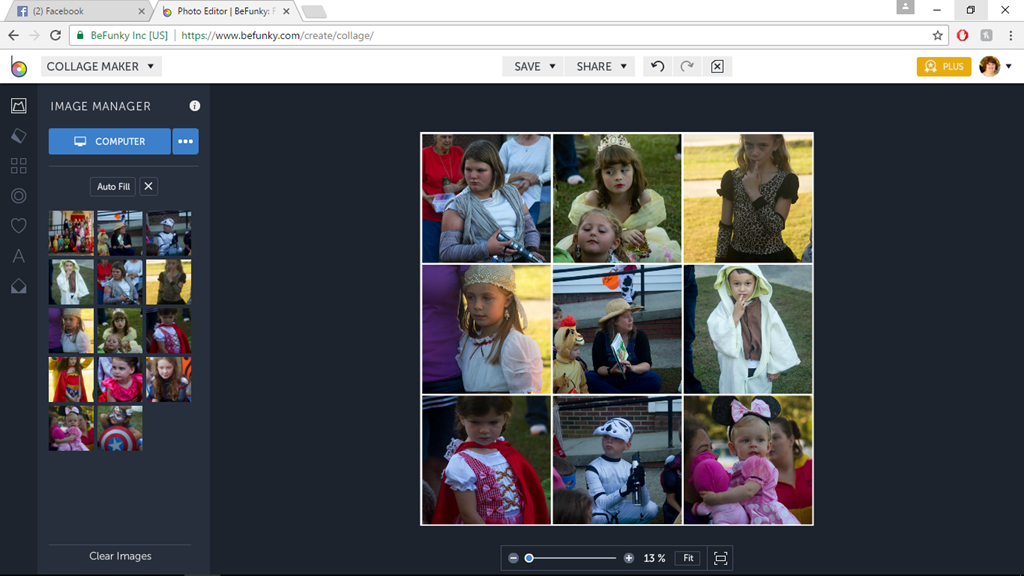
Task: Open the user profile avatar menu
Action: tap(994, 66)
